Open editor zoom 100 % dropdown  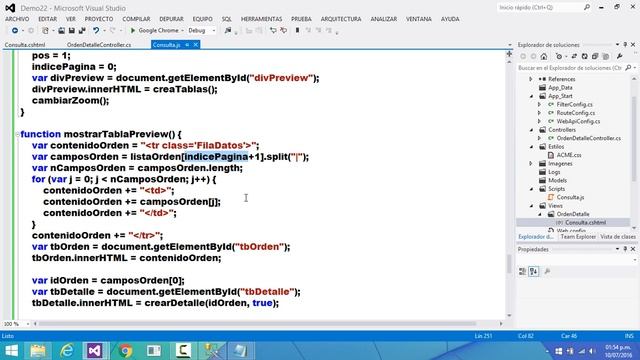pyautogui.click(x=28, y=324)
